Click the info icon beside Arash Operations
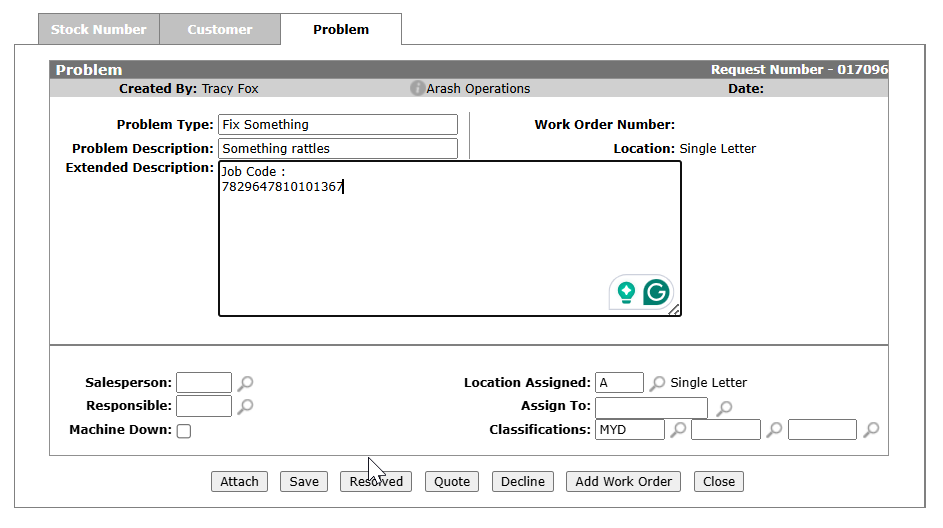Viewport: 943px width, 528px height. [418, 89]
